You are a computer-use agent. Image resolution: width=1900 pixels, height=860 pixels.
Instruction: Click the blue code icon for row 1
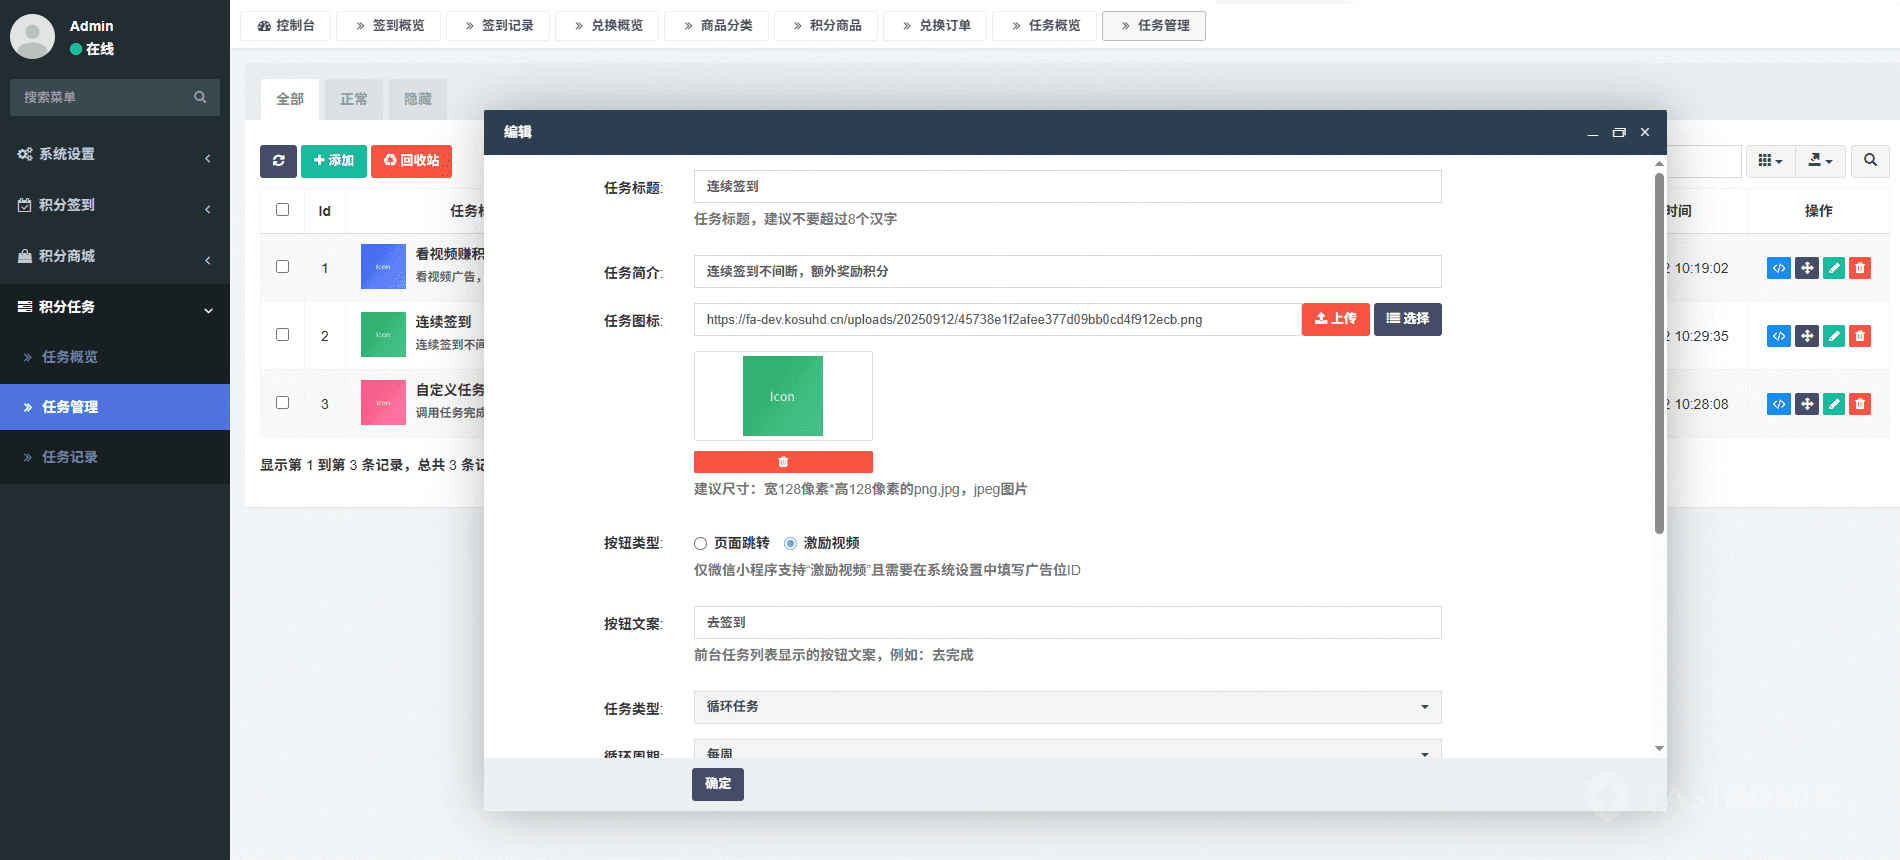[x=1778, y=268]
